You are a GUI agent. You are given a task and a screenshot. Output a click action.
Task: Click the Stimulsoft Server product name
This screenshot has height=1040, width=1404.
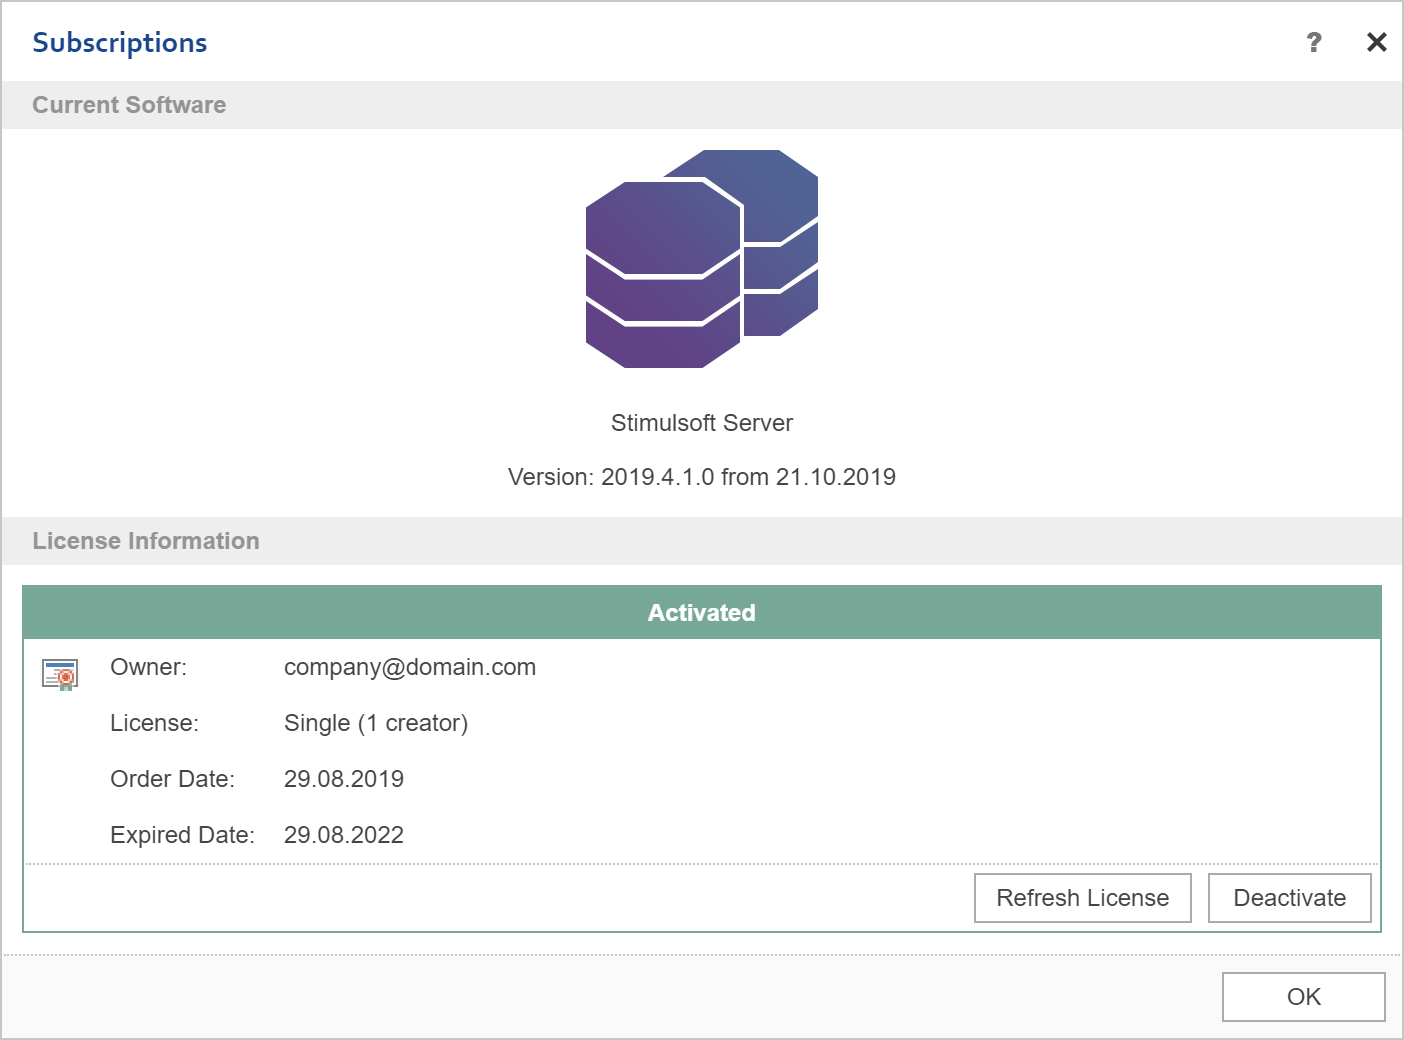click(702, 423)
